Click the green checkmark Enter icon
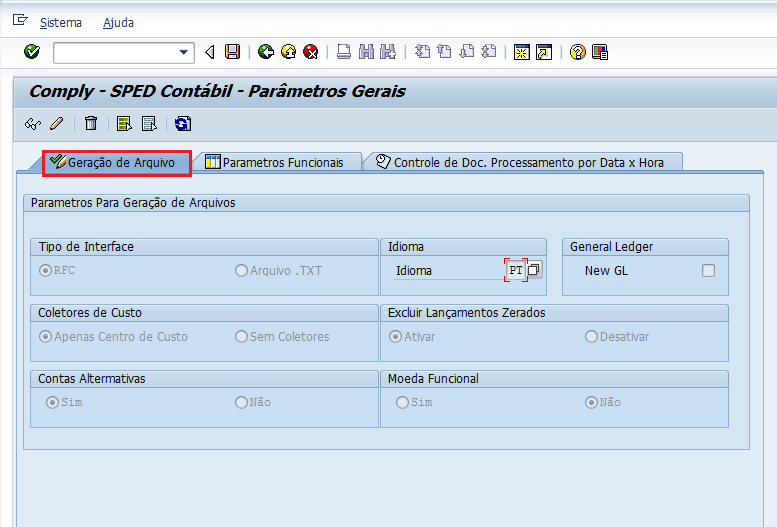Screen dimensions: 777x527 point(32,52)
